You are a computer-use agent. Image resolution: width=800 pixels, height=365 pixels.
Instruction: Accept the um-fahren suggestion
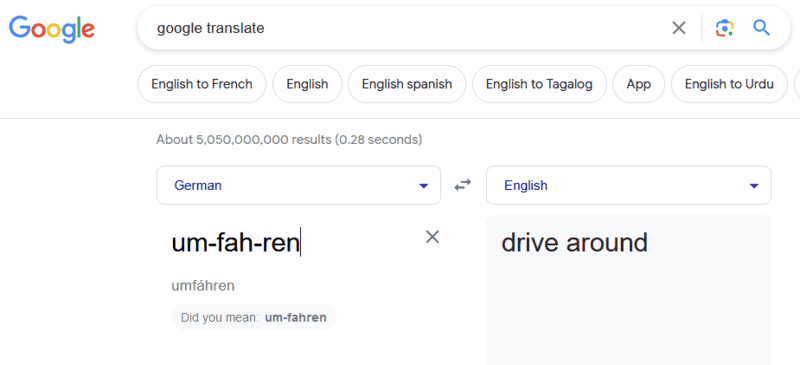[x=254, y=318]
